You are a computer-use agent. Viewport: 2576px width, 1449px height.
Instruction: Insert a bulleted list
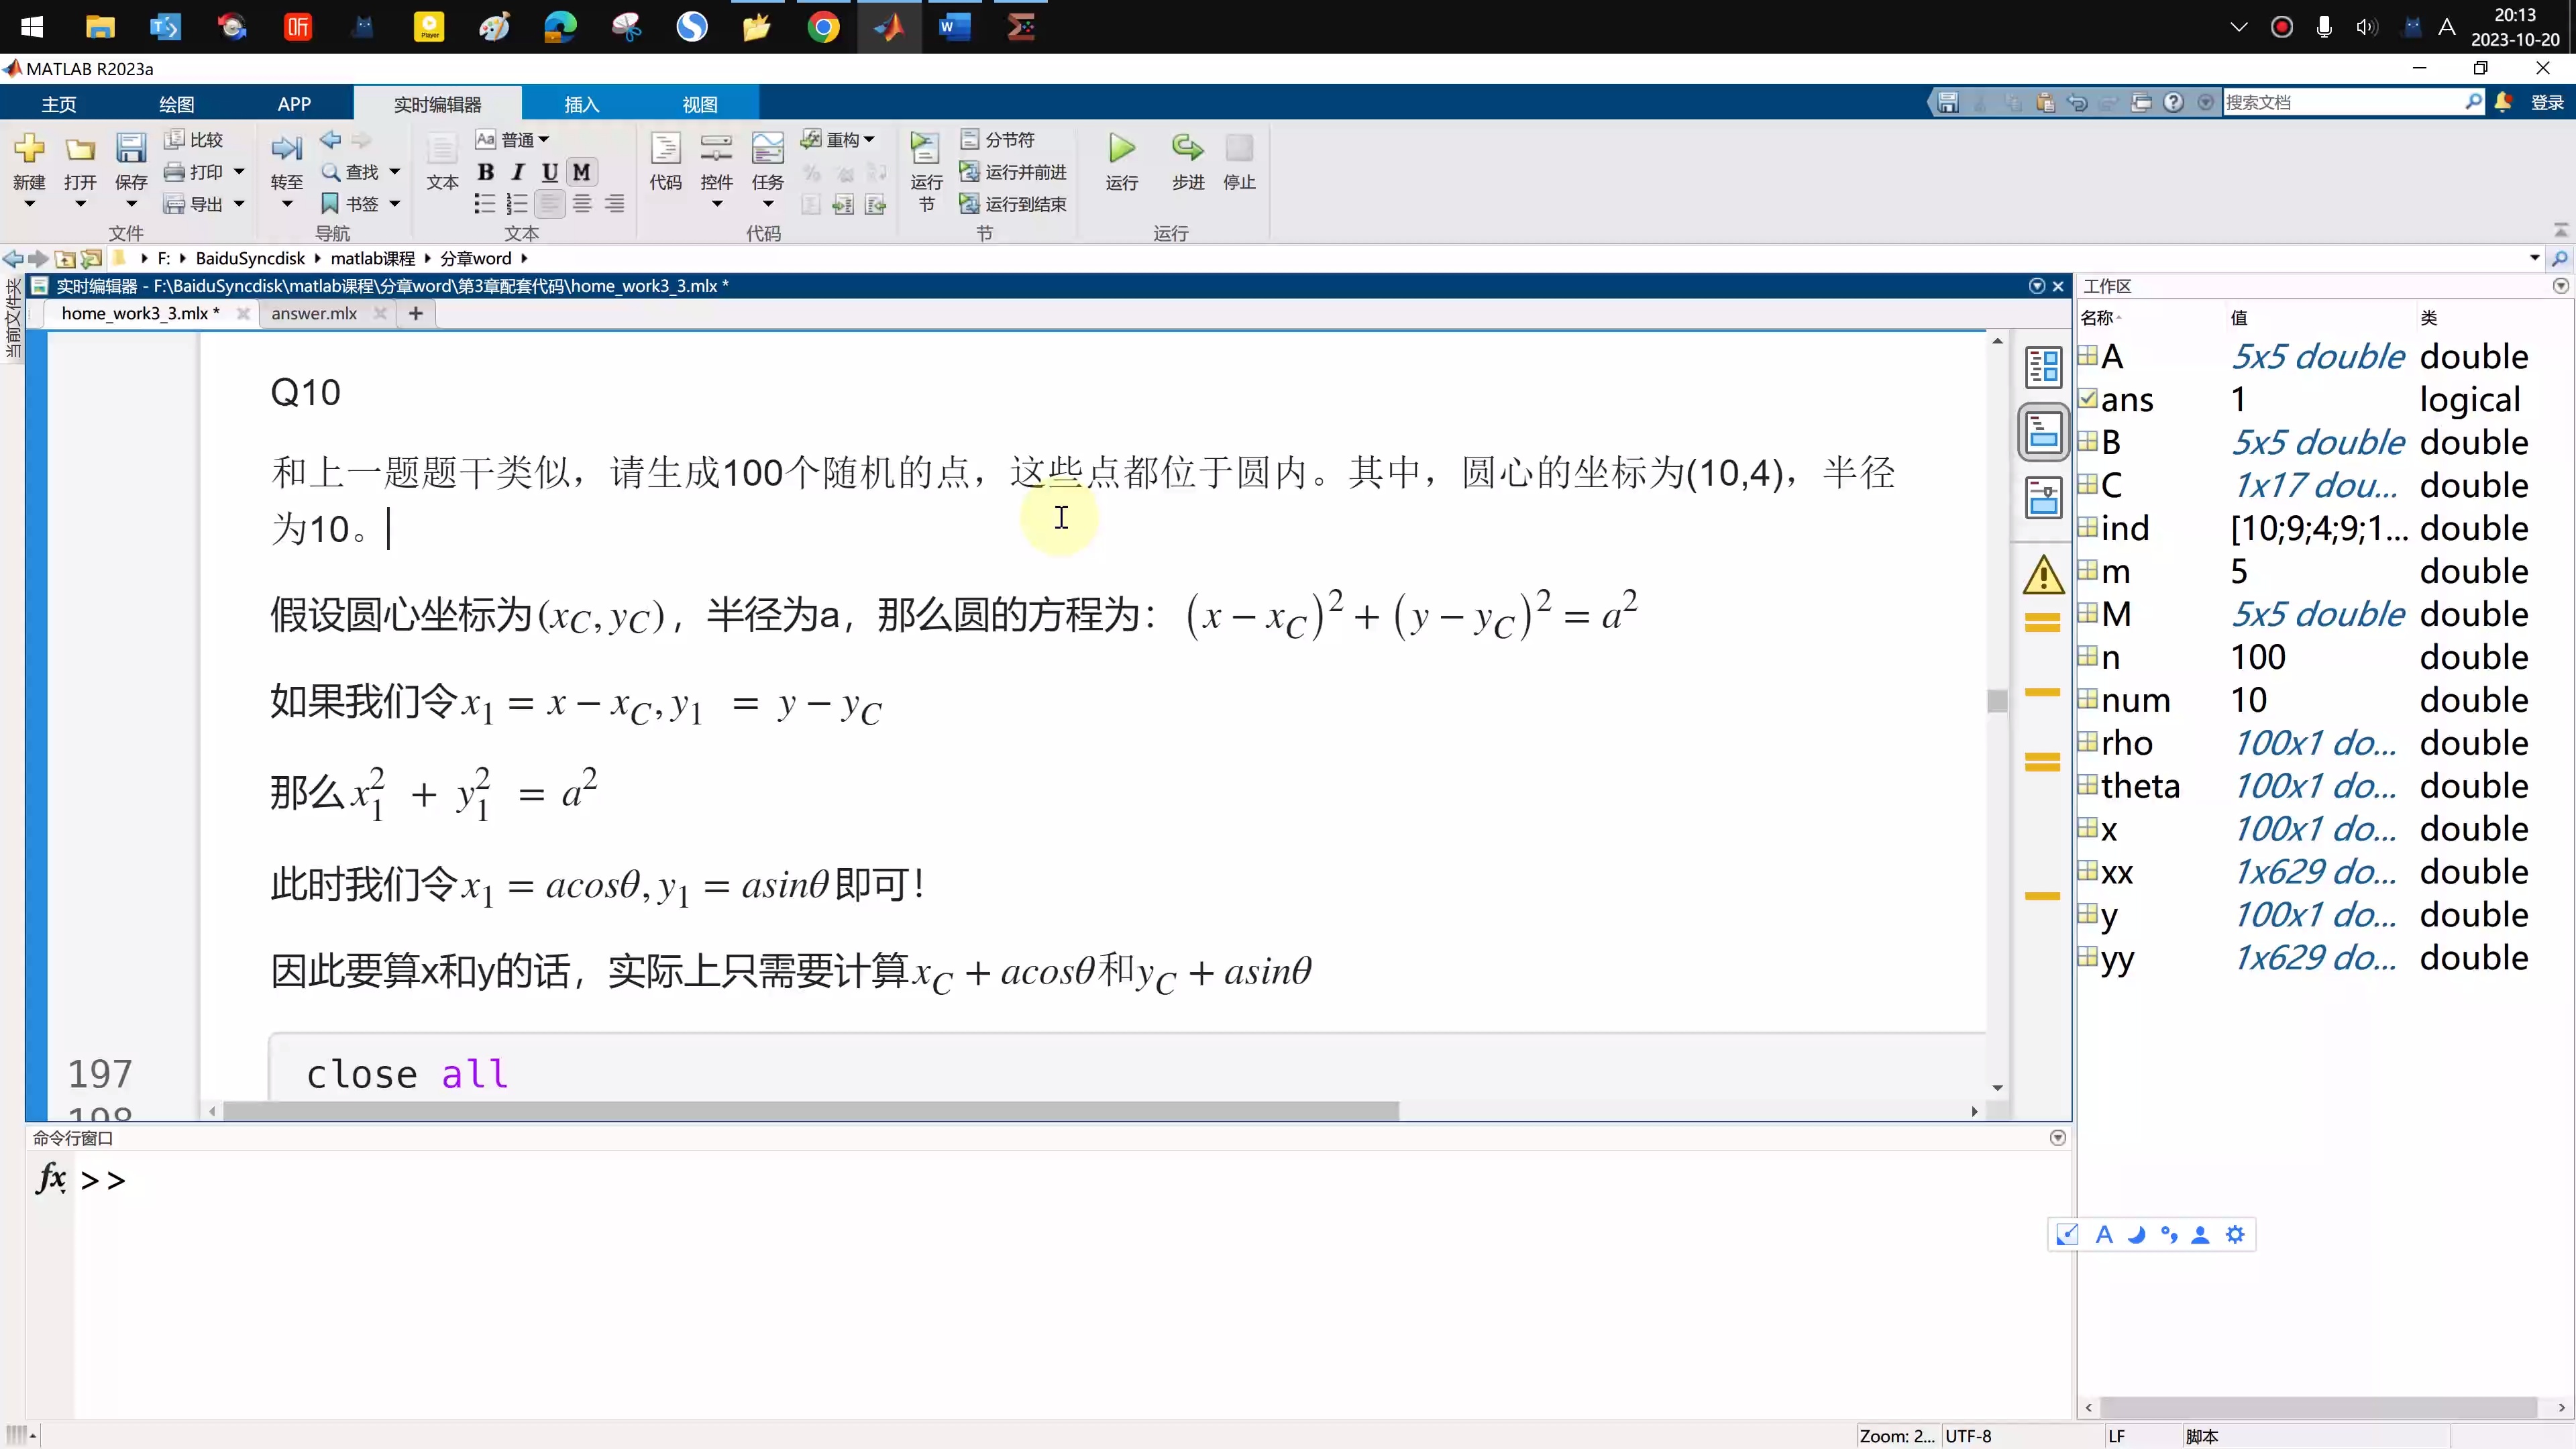click(x=485, y=204)
